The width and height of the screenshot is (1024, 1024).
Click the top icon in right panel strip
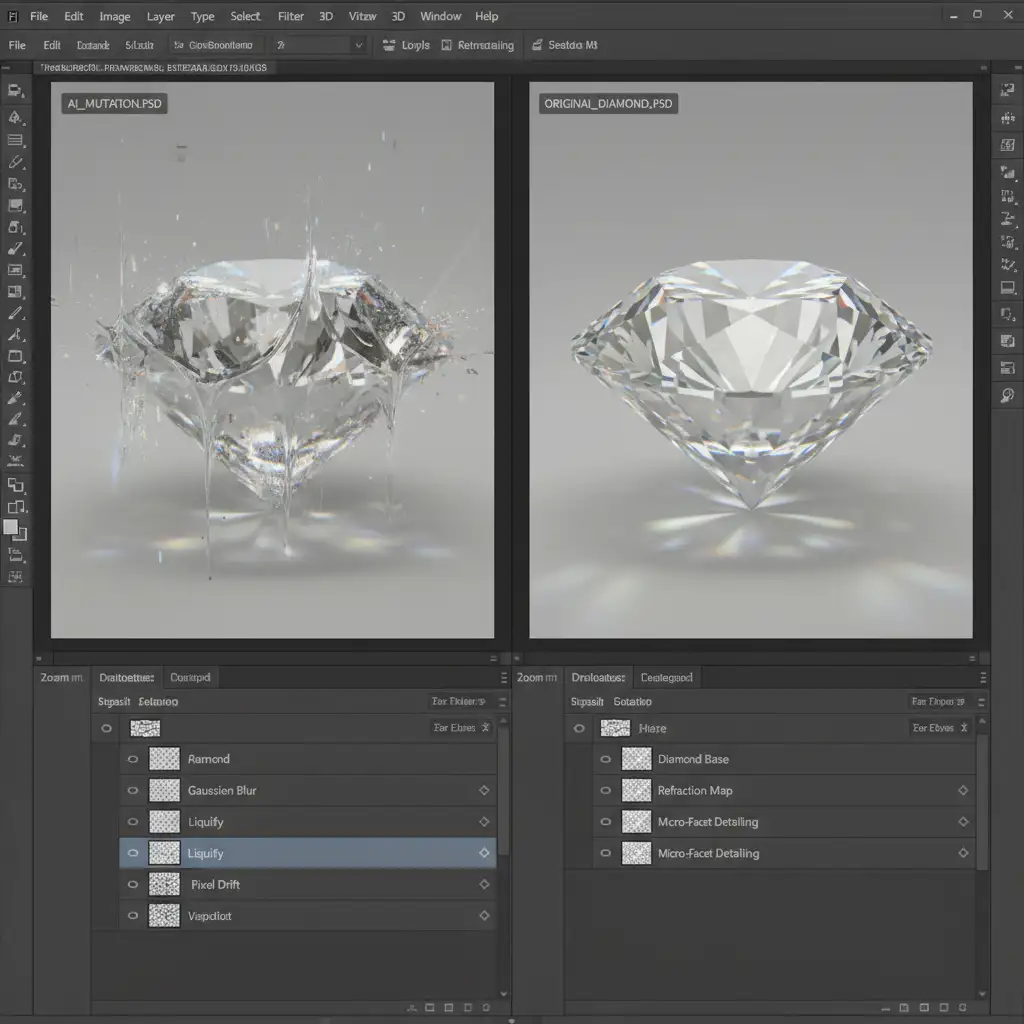[x=1008, y=90]
